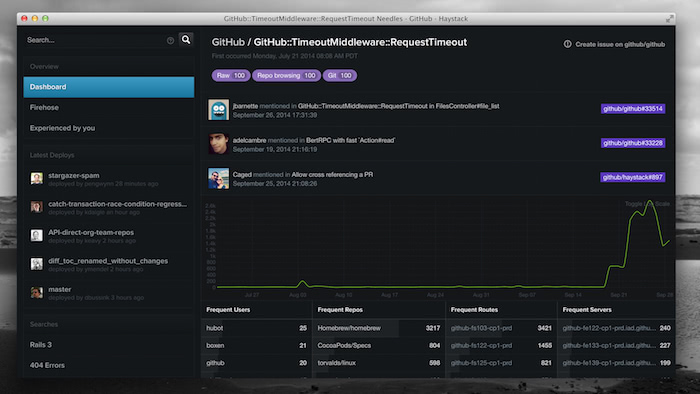Select github in Frequent Users
The image size is (700, 394).
256,363
